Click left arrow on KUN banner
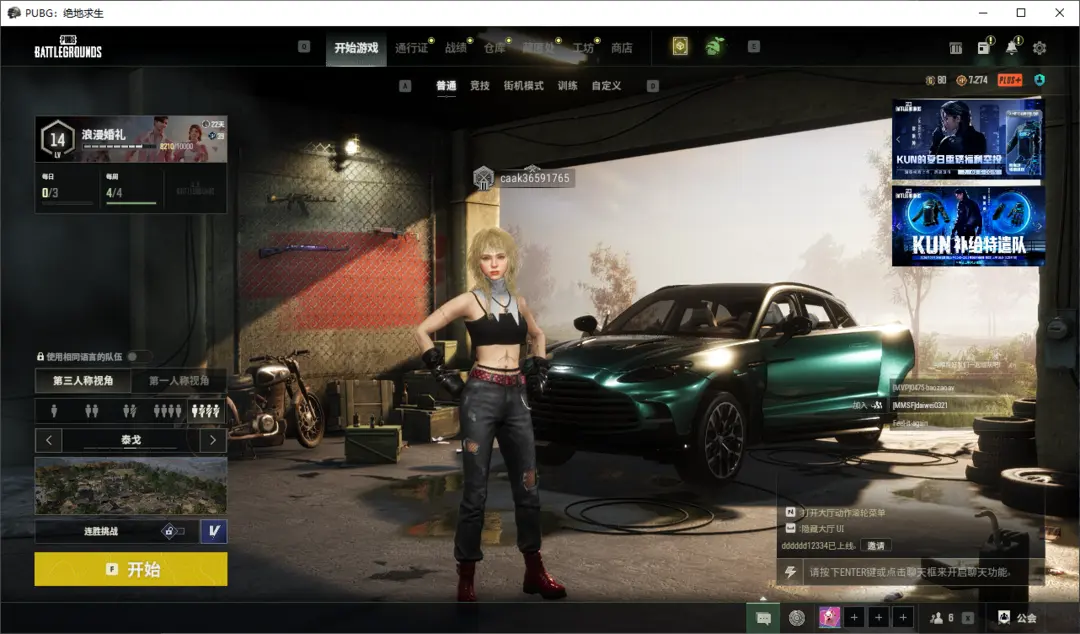This screenshot has width=1080, height=634. 898,139
